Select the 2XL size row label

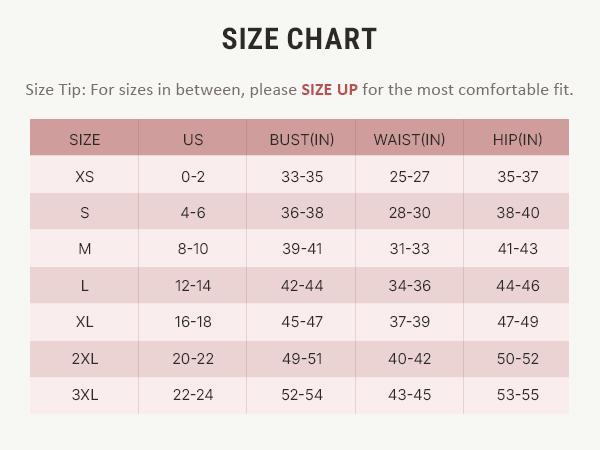[85, 359]
